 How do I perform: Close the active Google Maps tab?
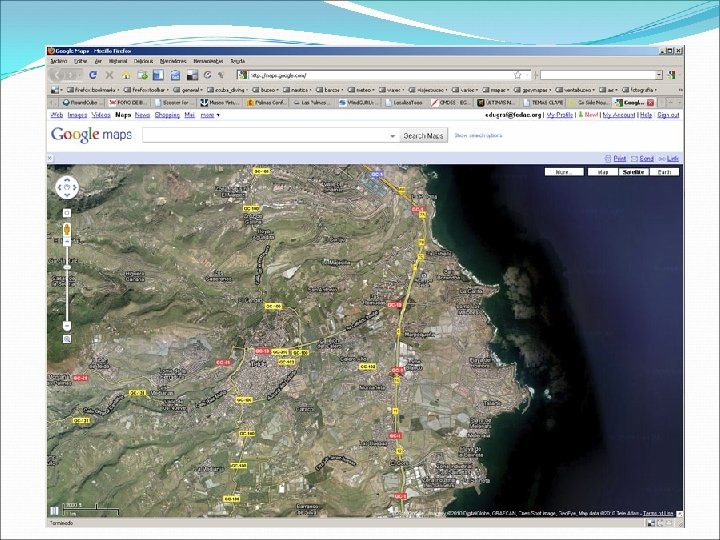pyautogui.click(x=650, y=102)
